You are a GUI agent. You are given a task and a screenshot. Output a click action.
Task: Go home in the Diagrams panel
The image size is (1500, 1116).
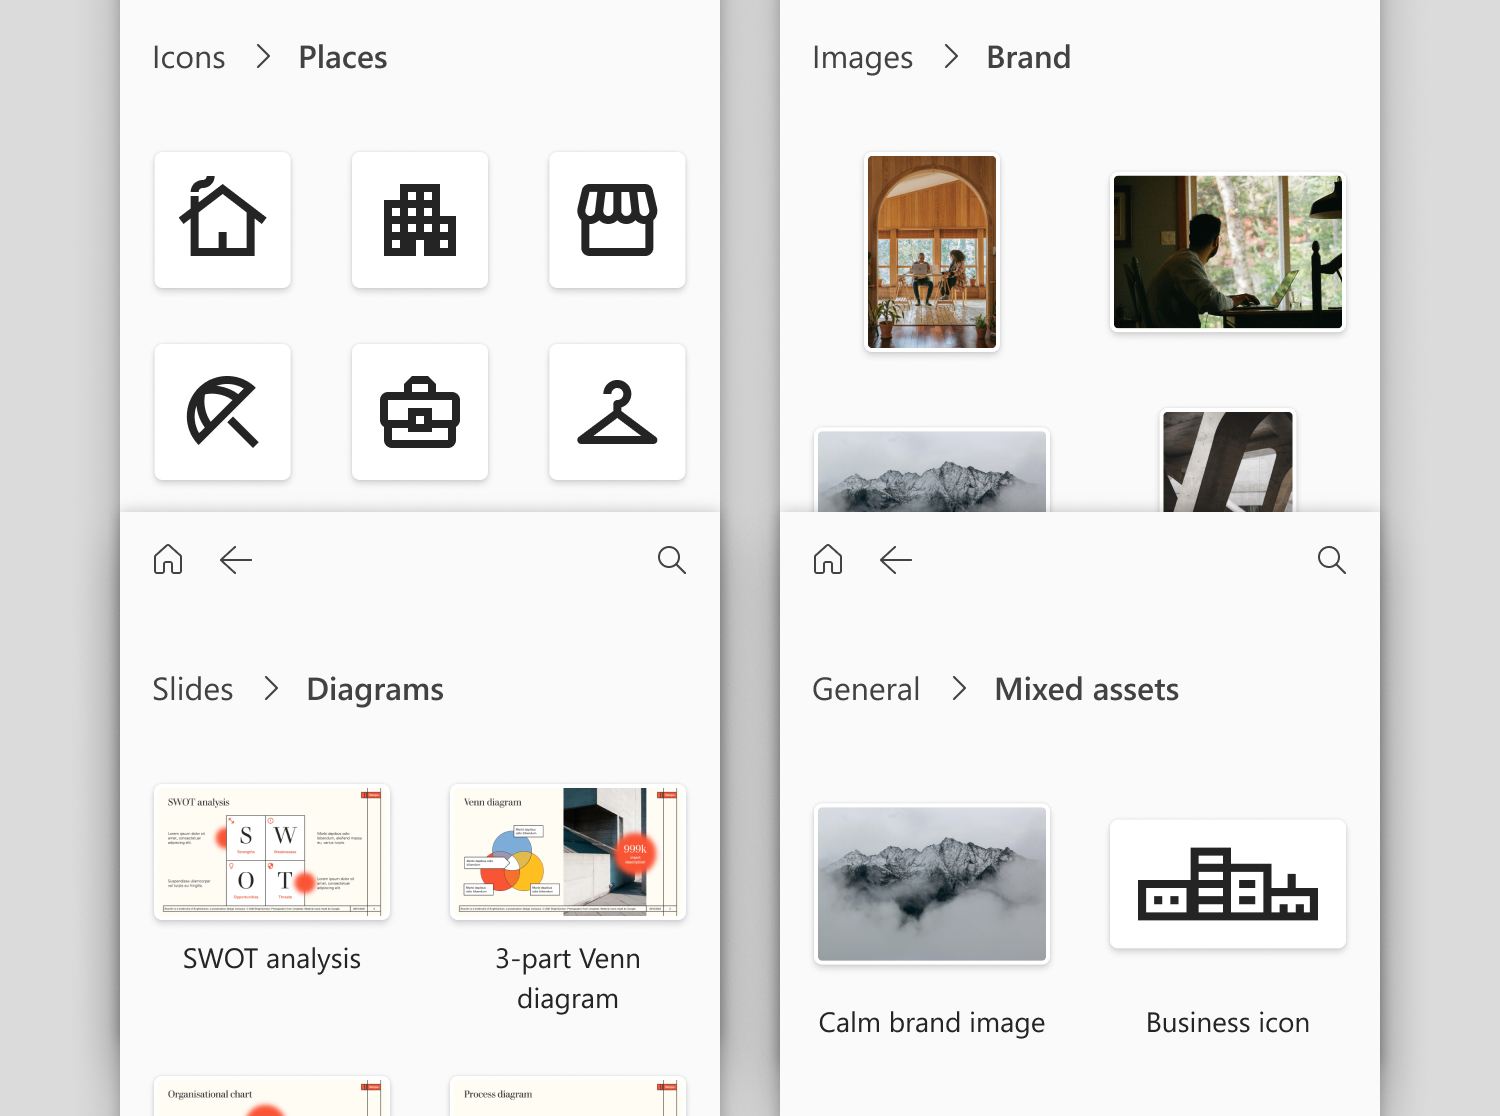pos(168,559)
